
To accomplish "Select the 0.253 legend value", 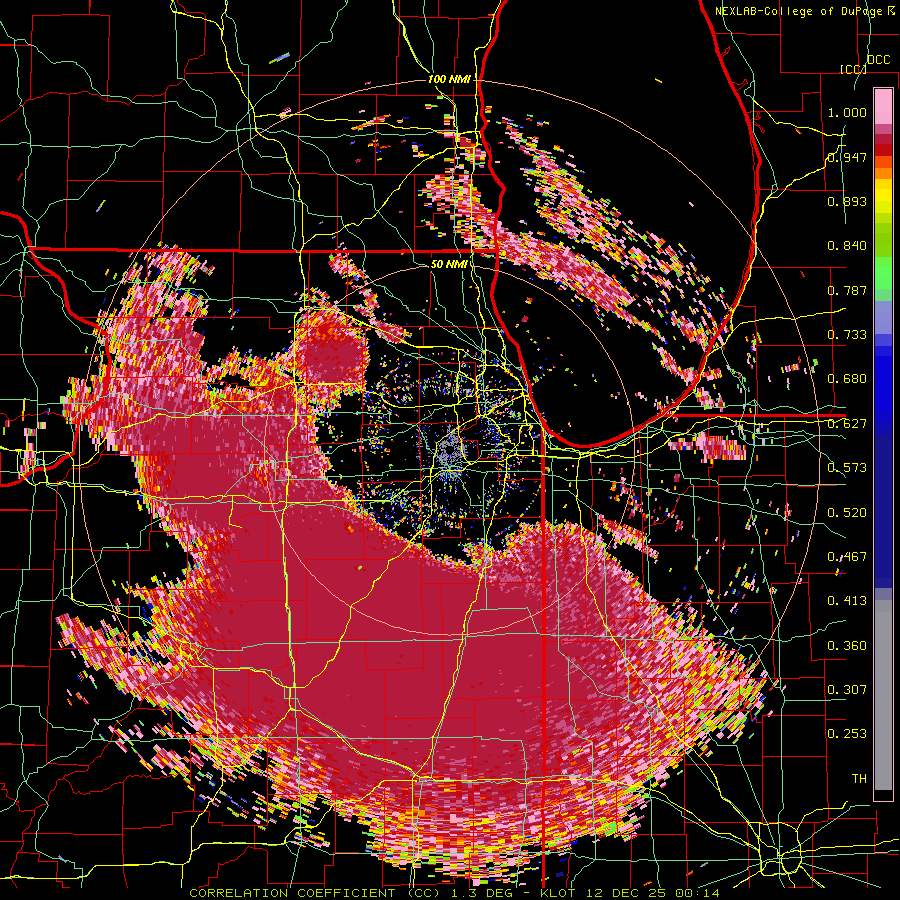I will coord(847,734).
